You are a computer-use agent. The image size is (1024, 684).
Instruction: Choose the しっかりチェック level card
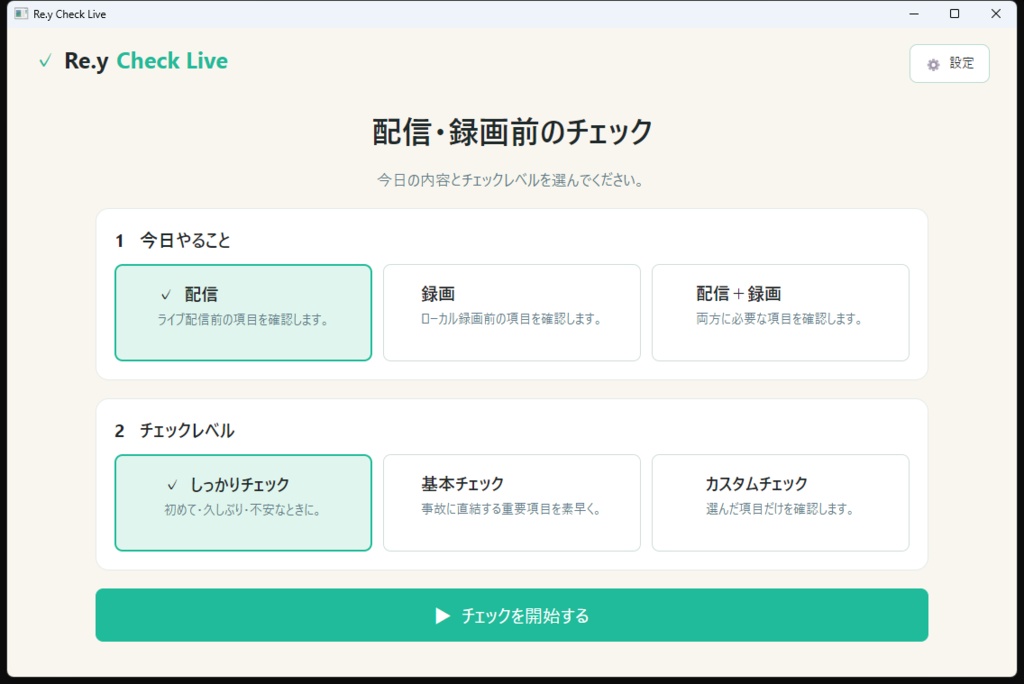[x=243, y=502]
